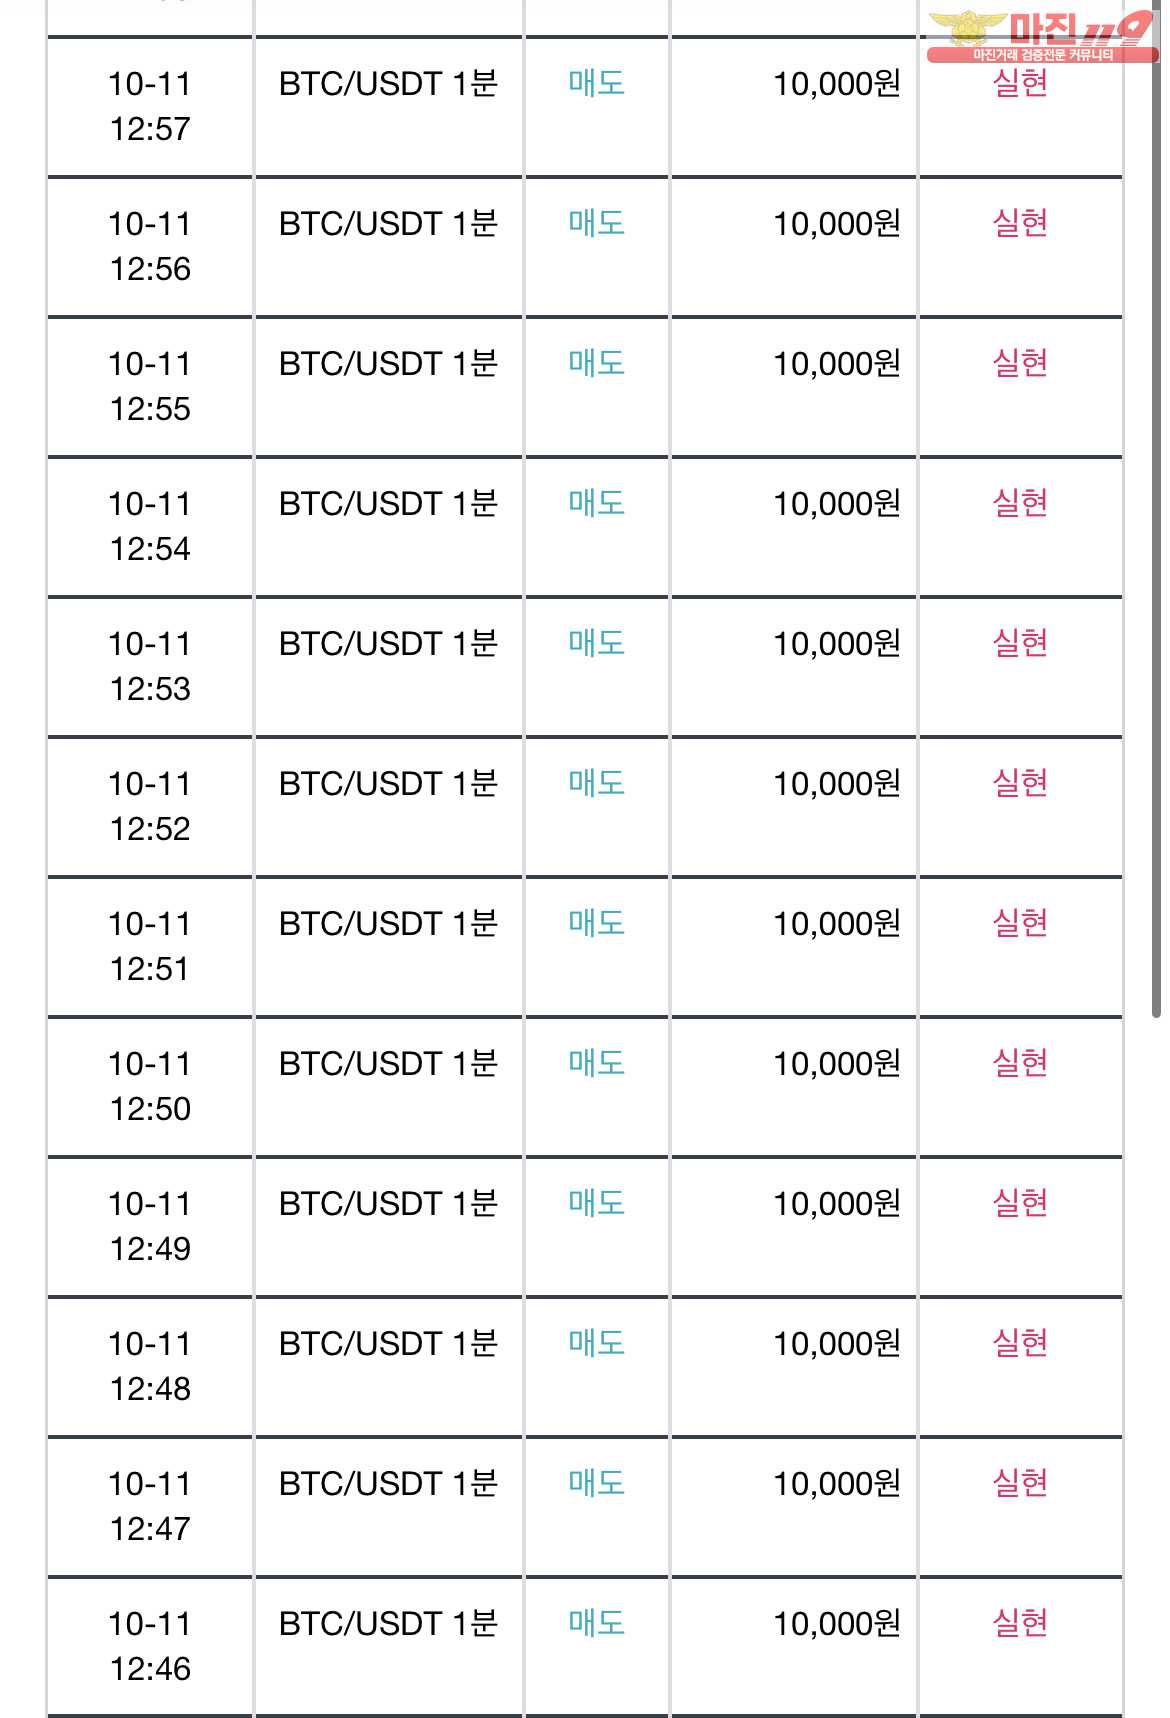This screenshot has width=1170, height=1718.
Task: Click BTC/USDT 1분 in the 12:54 row
Action: pyautogui.click(x=388, y=503)
